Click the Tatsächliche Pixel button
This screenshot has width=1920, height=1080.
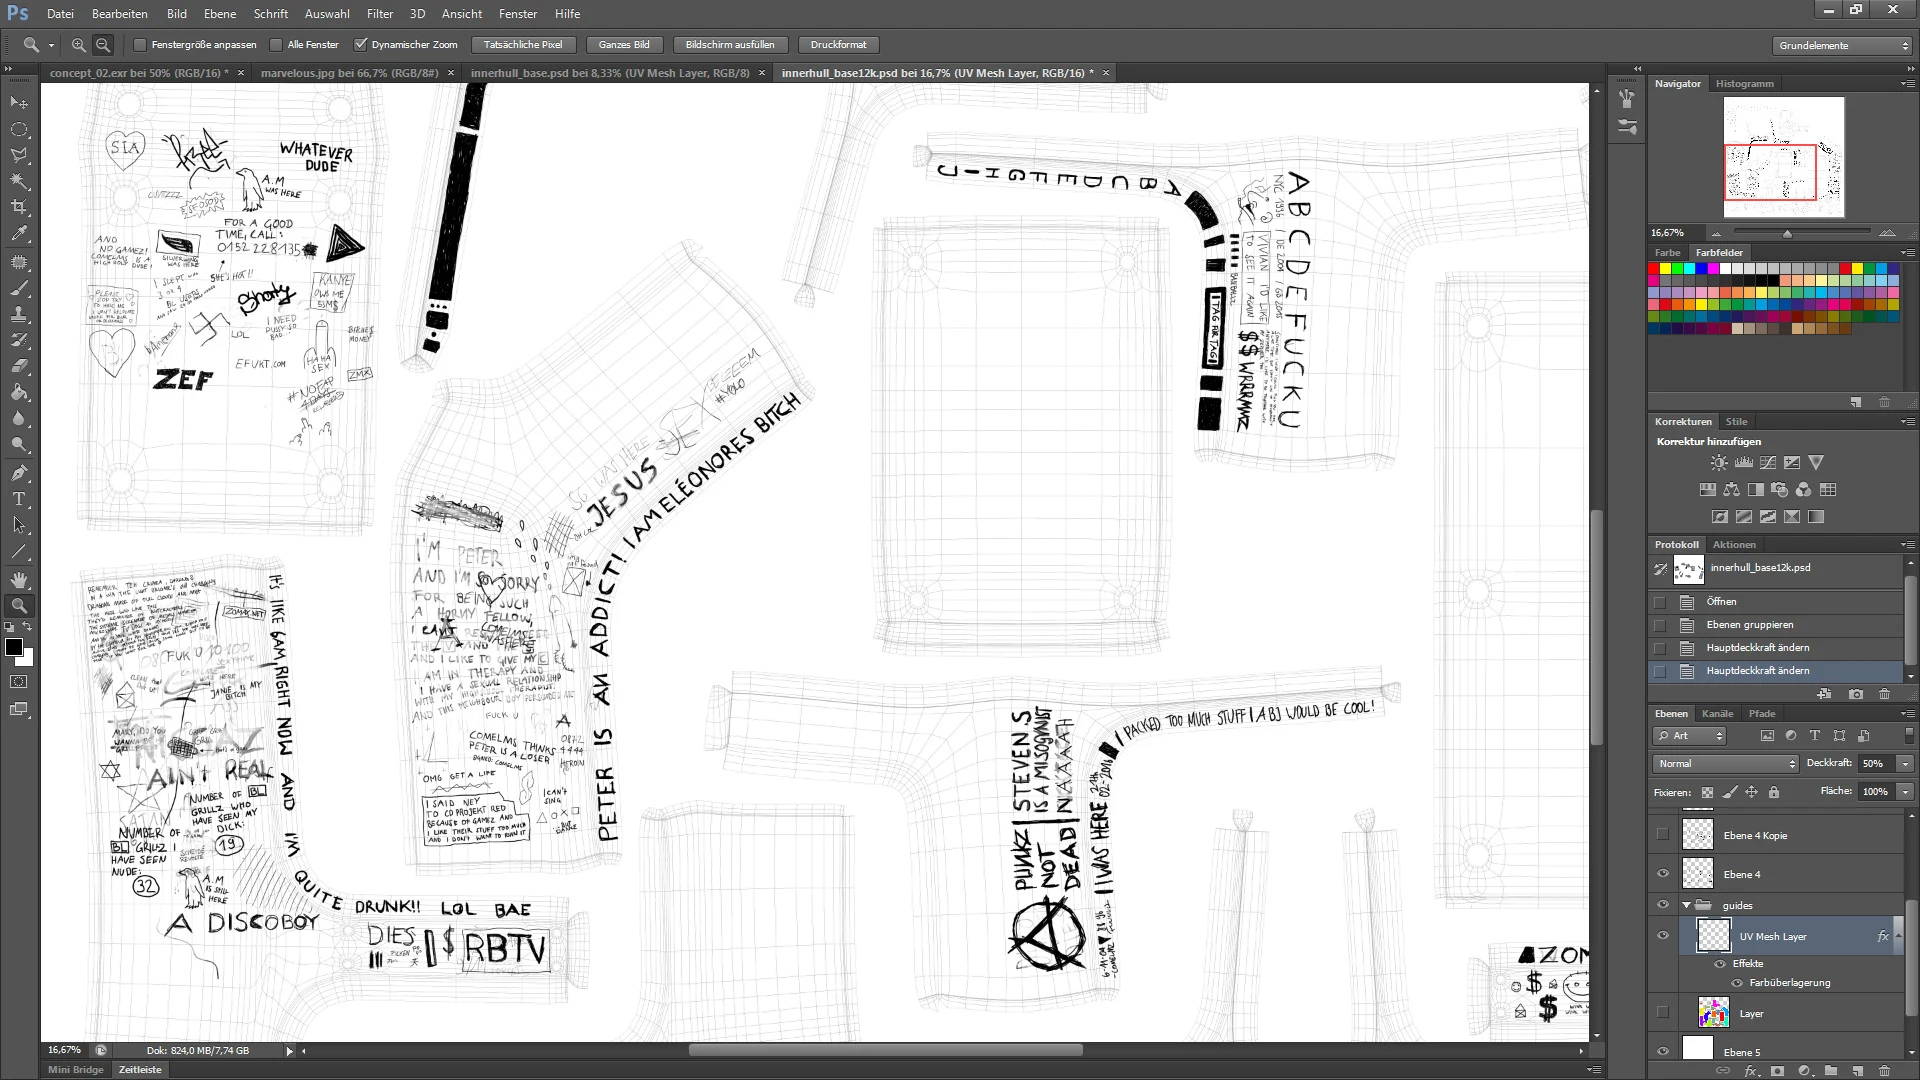pos(523,45)
